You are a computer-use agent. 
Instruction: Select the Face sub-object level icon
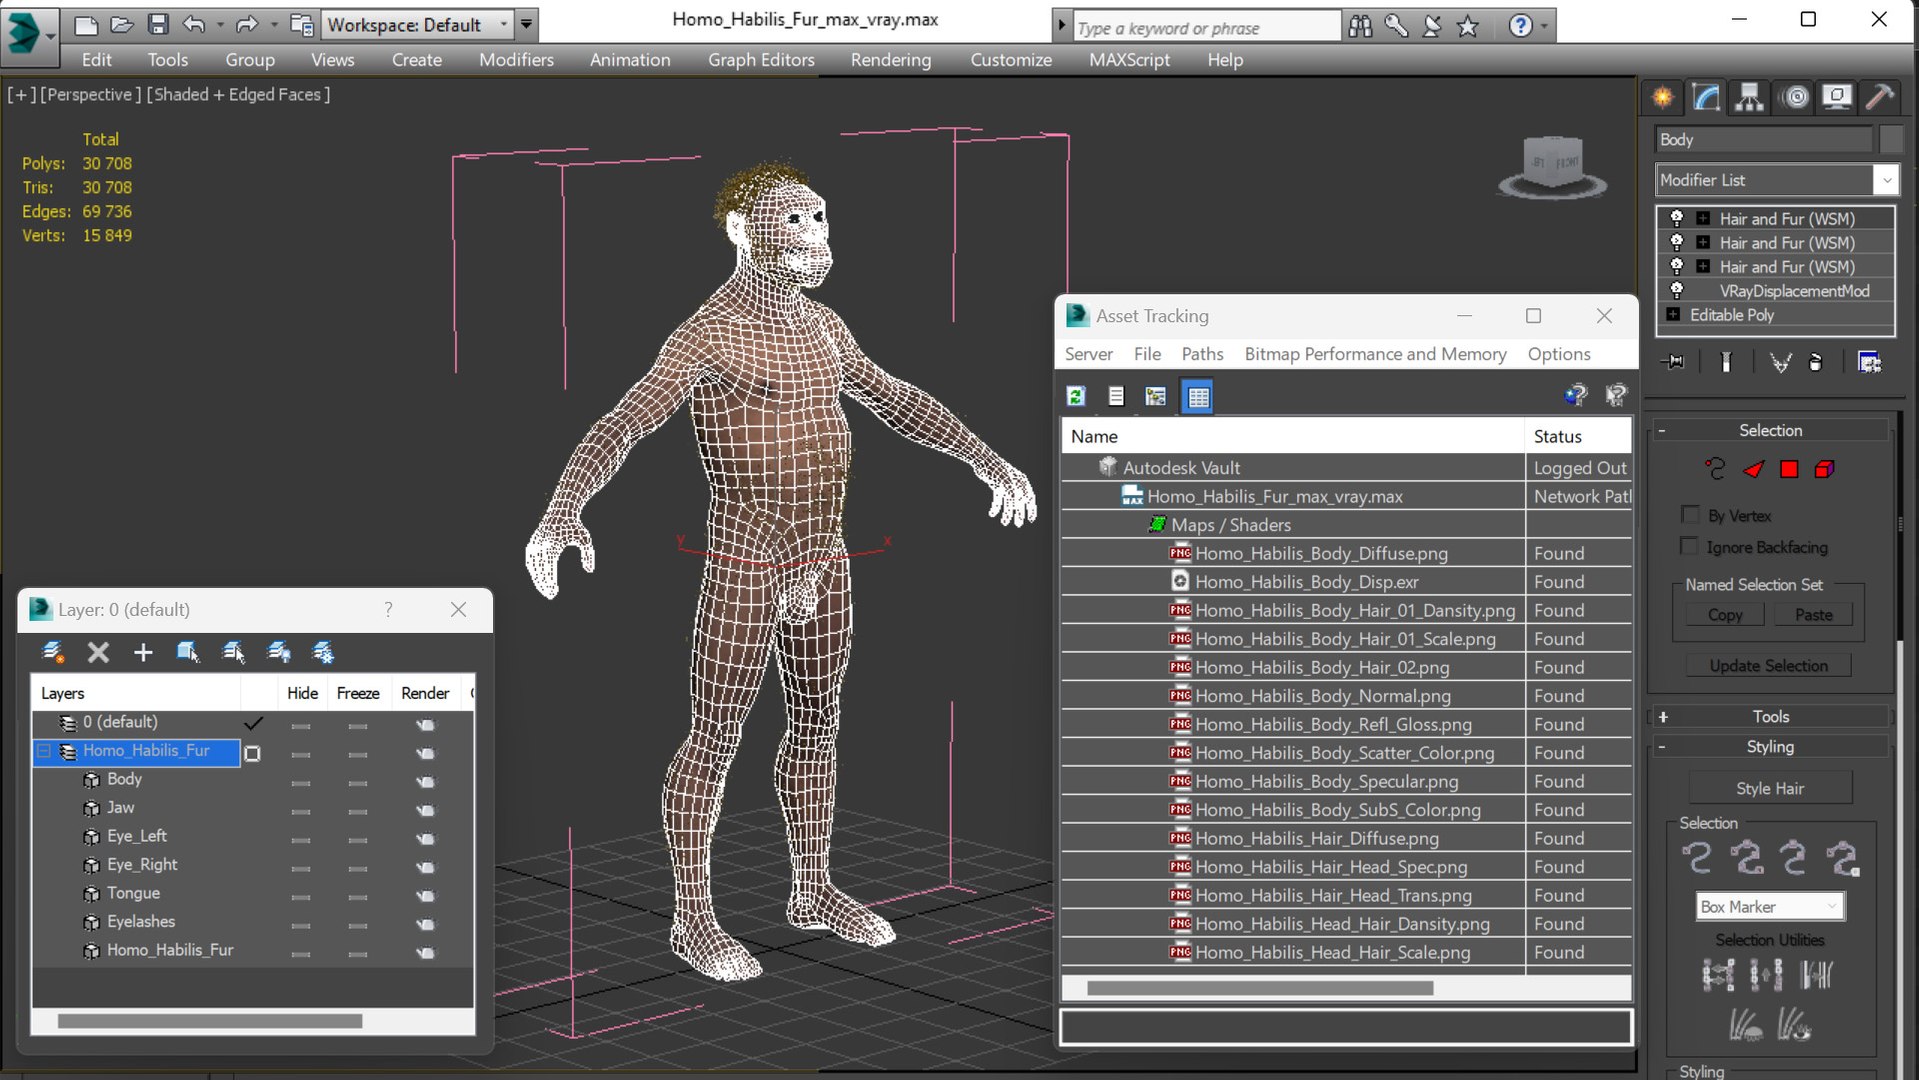pos(1754,469)
